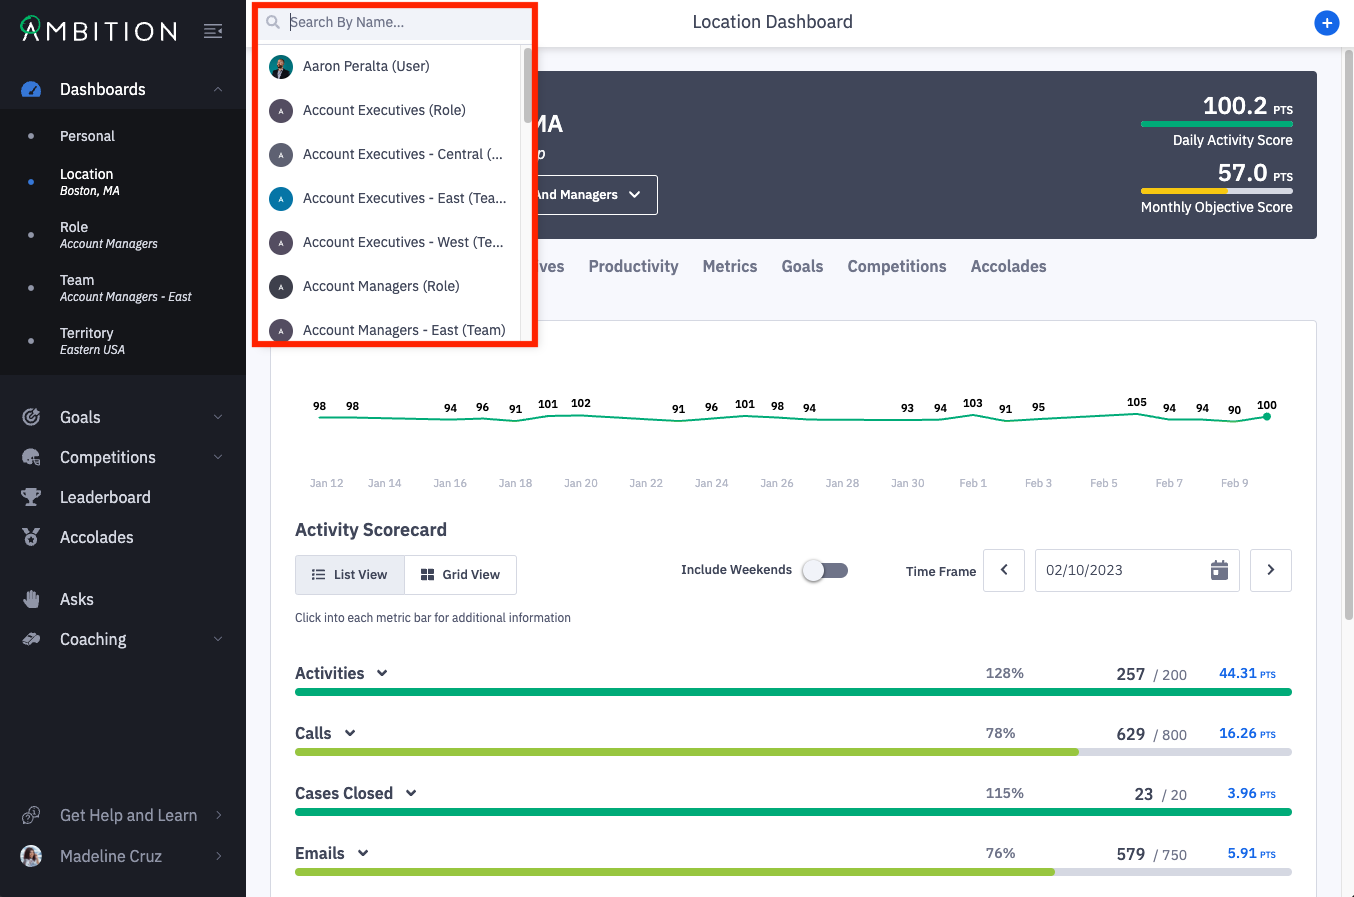The image size is (1354, 897).
Task: Click the blue plus add button
Action: [1326, 23]
